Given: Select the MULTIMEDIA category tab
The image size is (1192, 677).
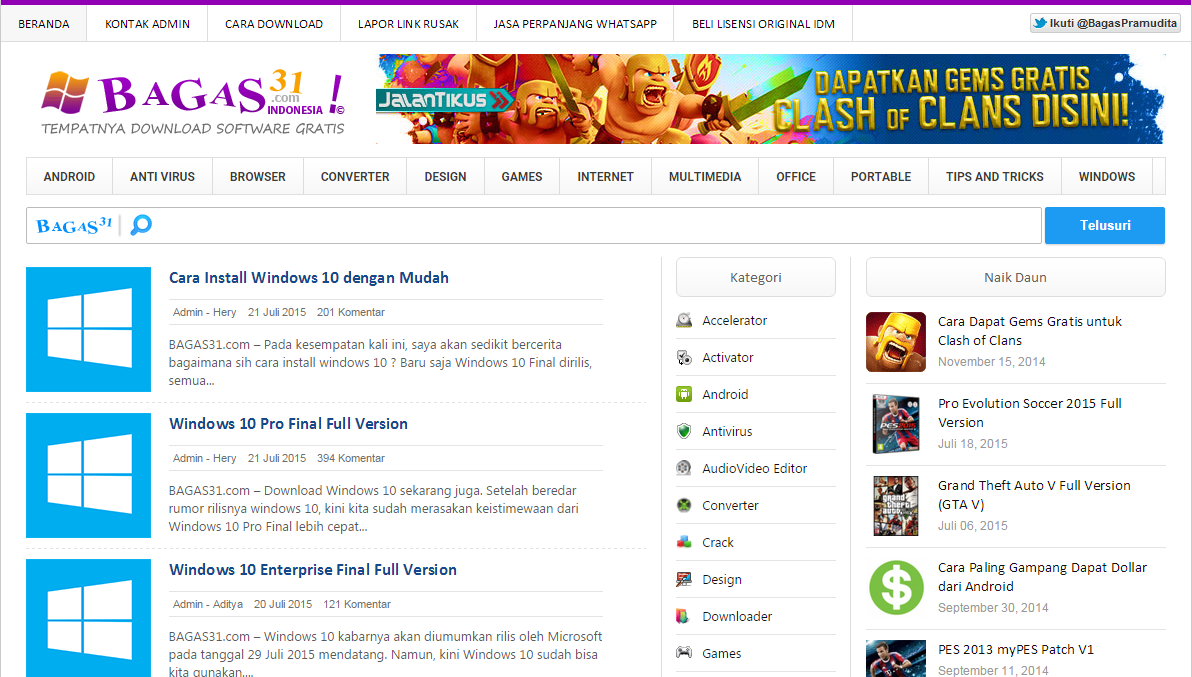Looking at the screenshot, I should (x=705, y=176).
